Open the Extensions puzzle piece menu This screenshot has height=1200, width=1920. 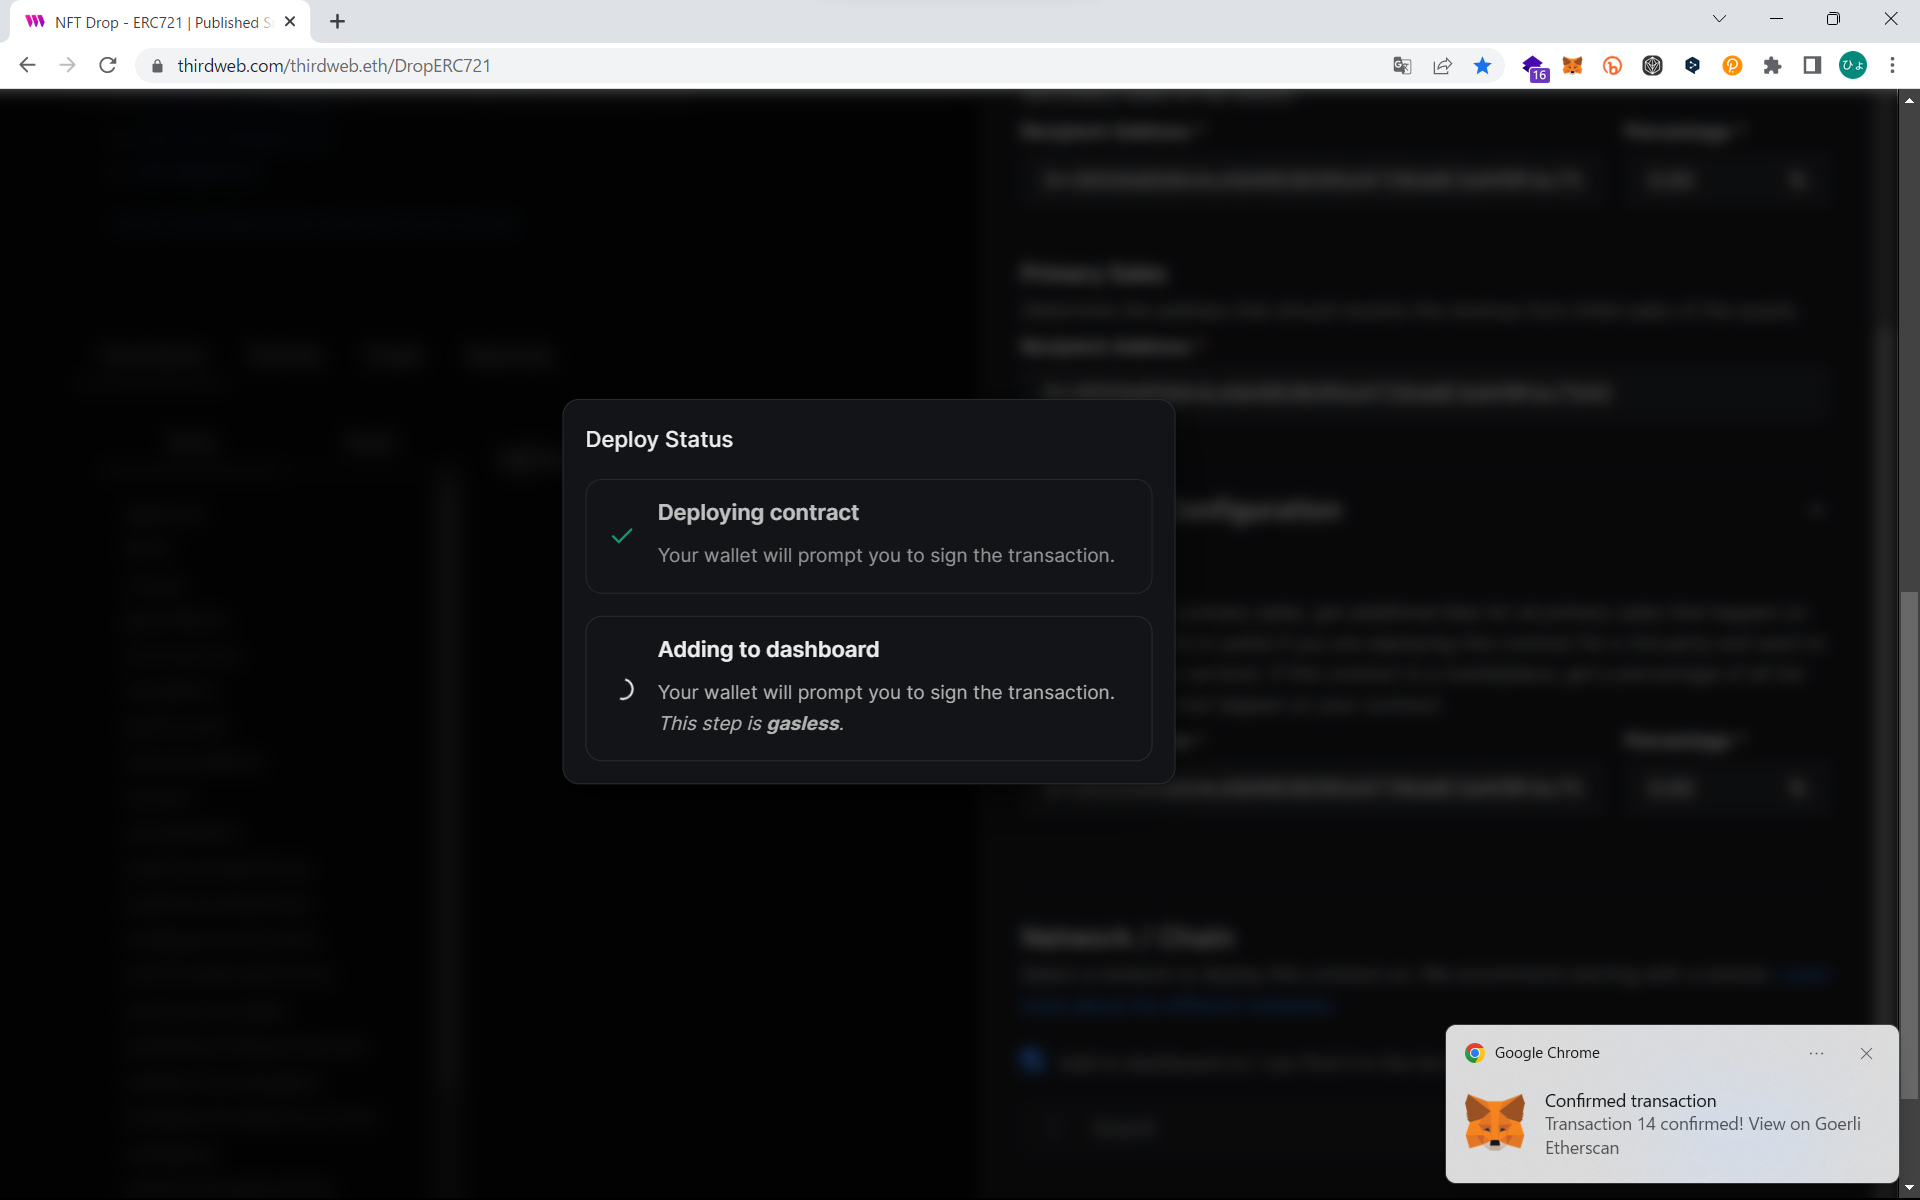click(x=1772, y=66)
